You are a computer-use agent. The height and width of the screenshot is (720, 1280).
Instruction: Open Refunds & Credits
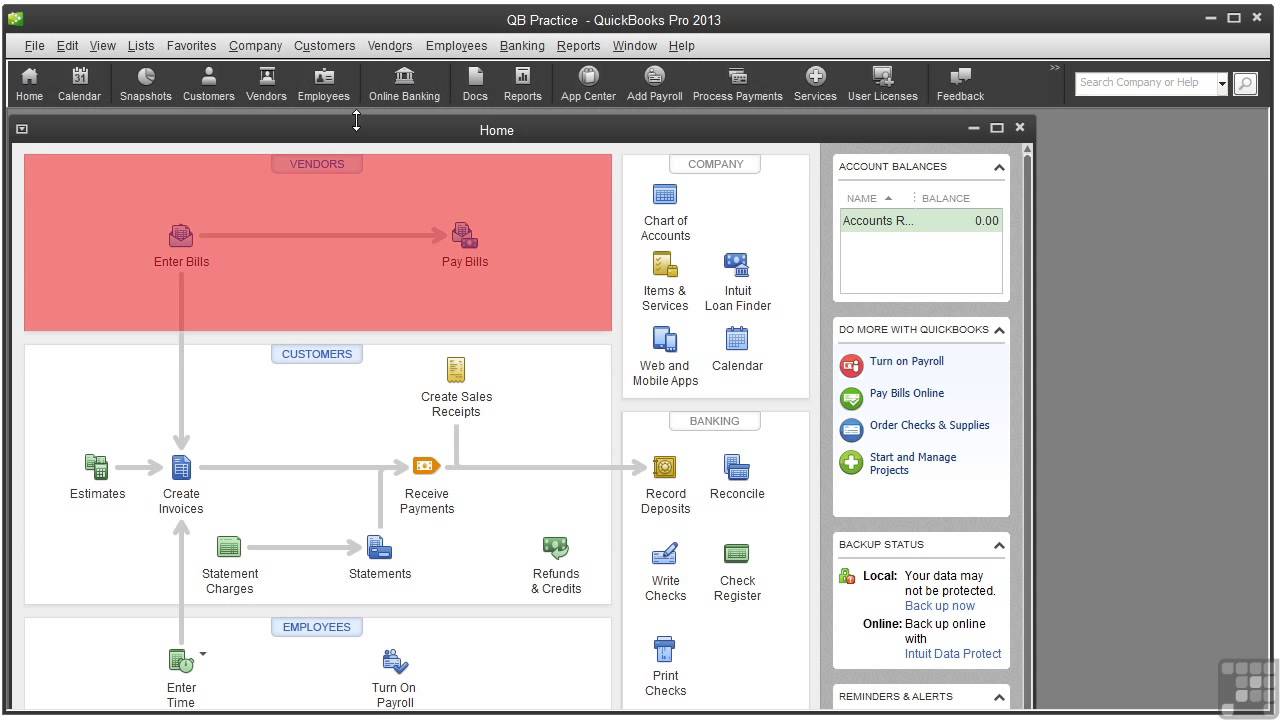(556, 547)
